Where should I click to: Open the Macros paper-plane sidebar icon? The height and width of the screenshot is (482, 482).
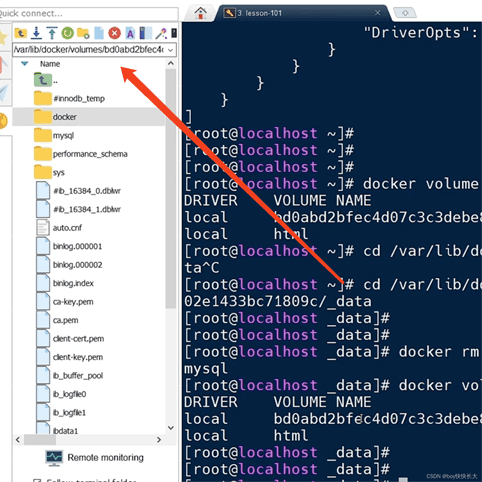pyautogui.click(x=4, y=92)
